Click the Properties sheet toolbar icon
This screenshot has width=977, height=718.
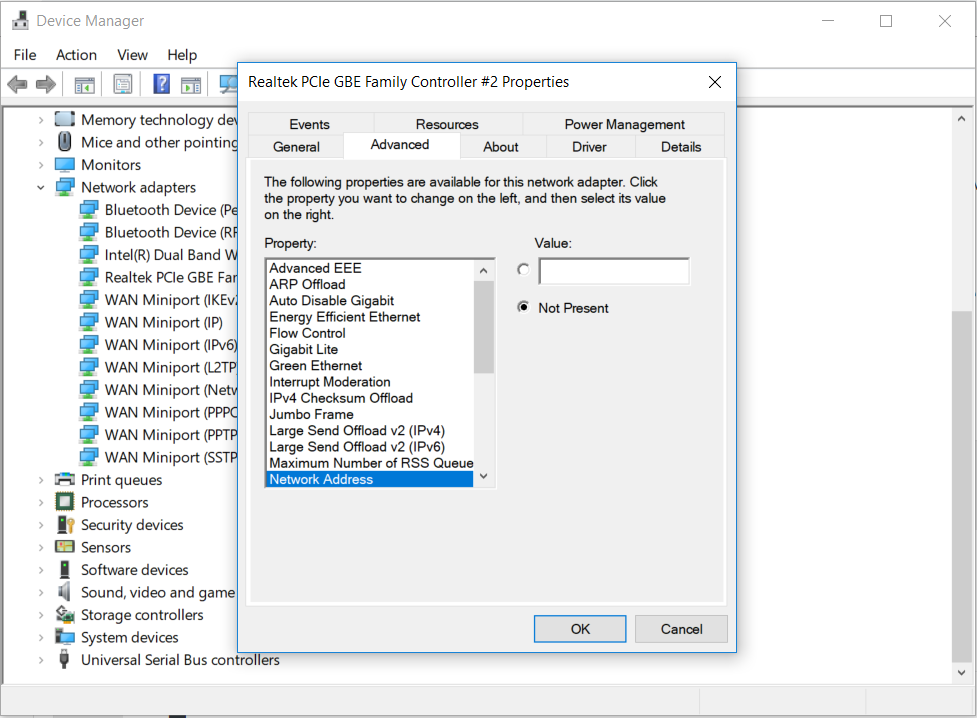pos(123,84)
